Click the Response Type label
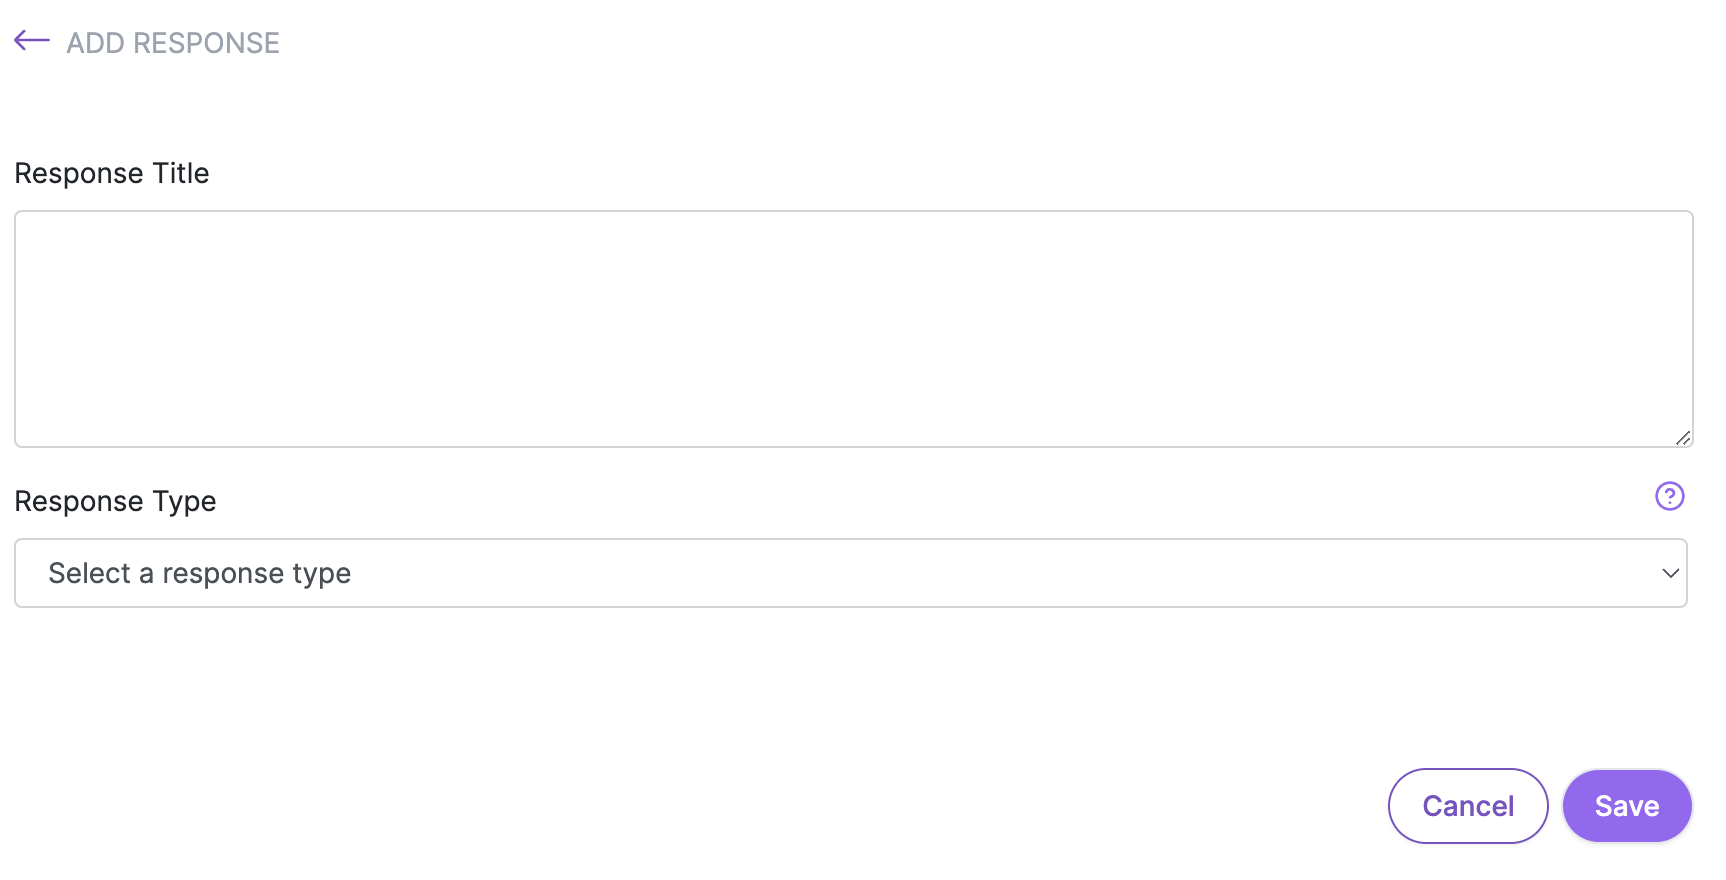Viewport: 1726px width, 880px height. click(115, 501)
